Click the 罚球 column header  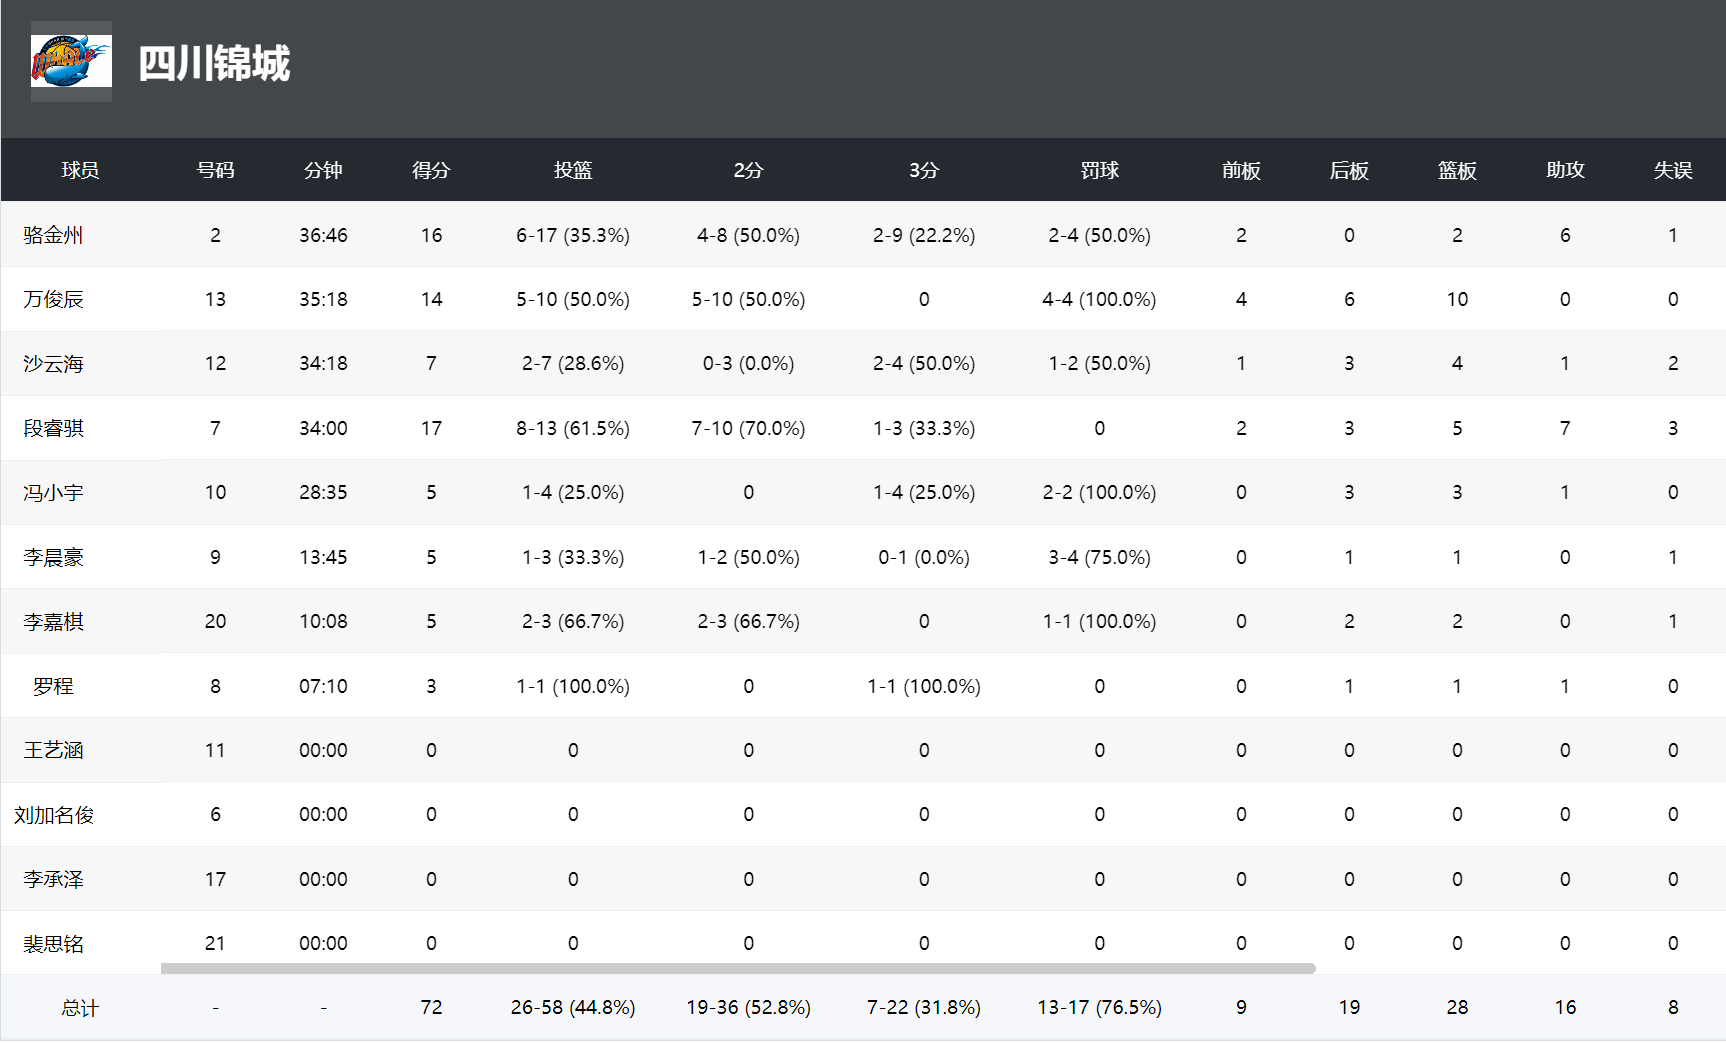[x=1099, y=170]
